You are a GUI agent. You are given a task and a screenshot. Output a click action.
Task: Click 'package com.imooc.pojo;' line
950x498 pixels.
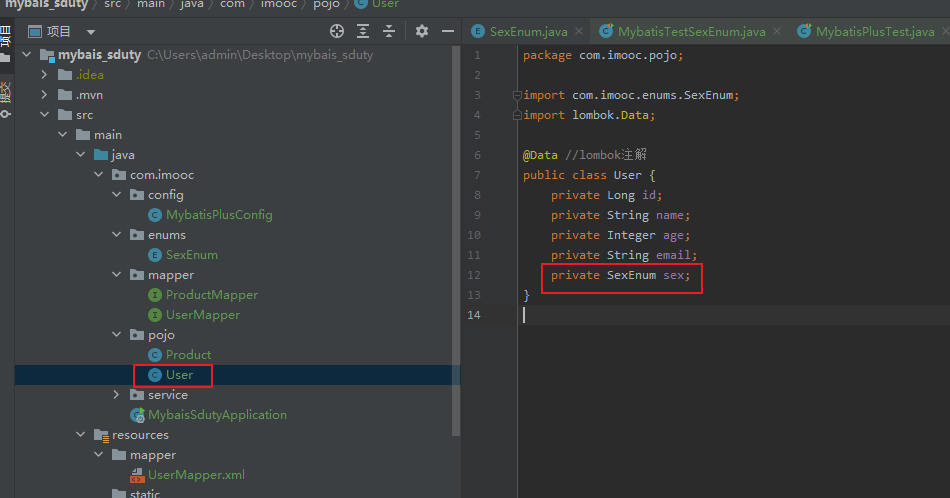coord(603,55)
